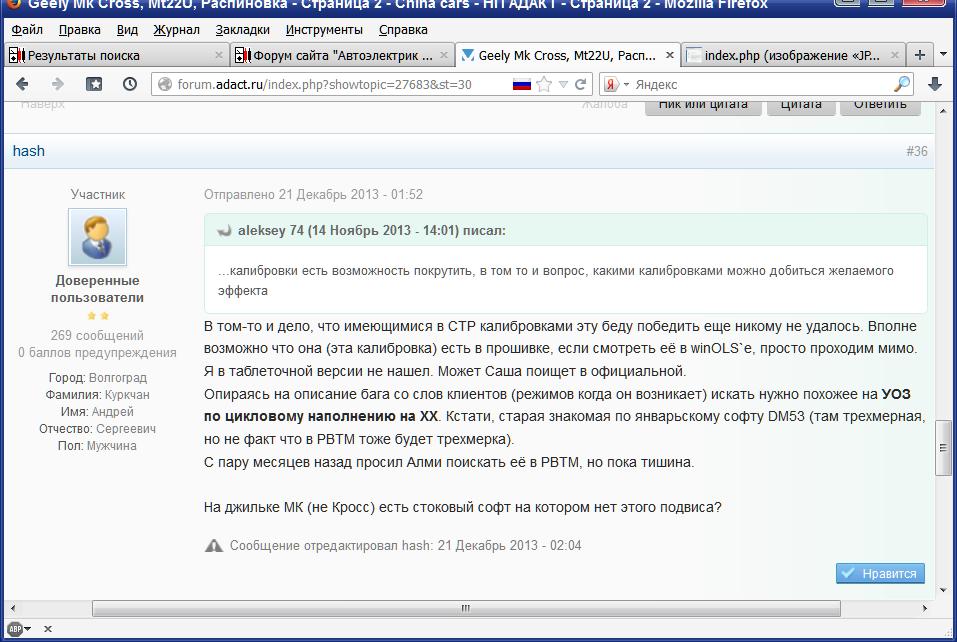
Task: Click the Adblock Plus ABP icon
Action: click(15, 629)
